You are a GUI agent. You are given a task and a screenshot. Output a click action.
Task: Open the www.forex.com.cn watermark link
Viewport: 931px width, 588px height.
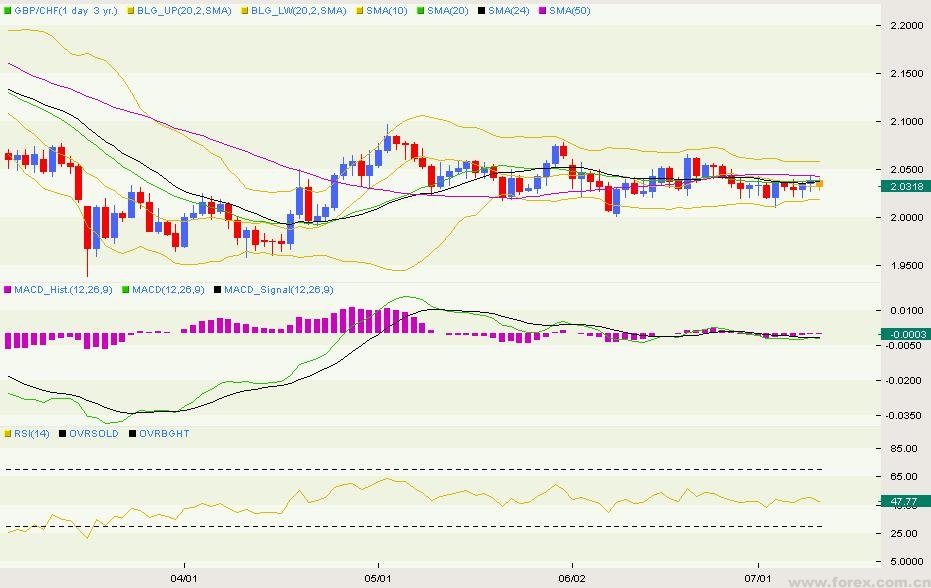coord(862,578)
